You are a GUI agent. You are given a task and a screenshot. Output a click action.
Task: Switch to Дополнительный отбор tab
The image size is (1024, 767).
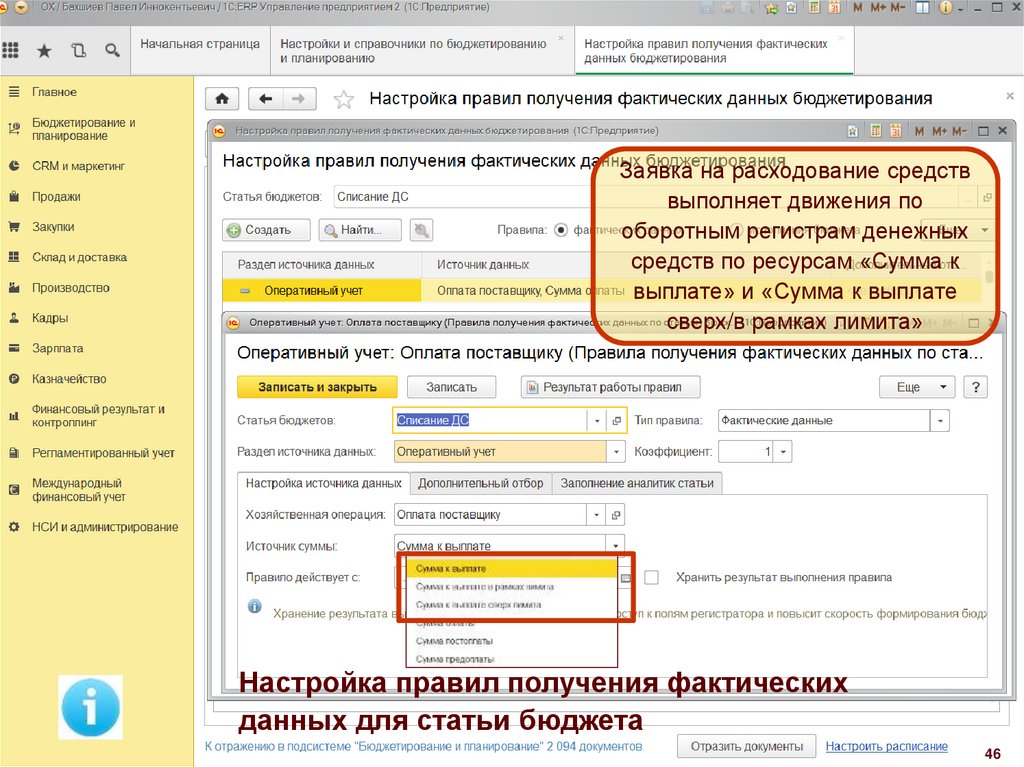(x=480, y=483)
